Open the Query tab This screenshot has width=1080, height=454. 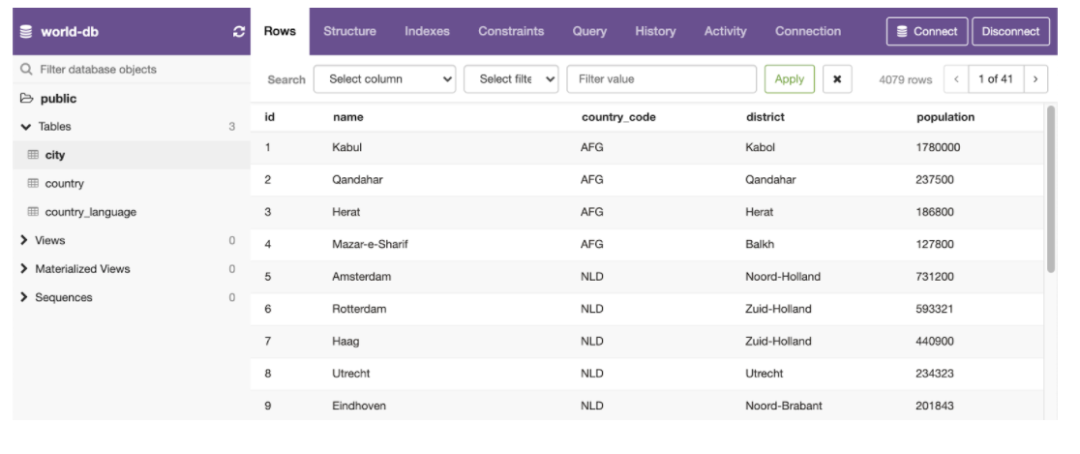pos(590,32)
